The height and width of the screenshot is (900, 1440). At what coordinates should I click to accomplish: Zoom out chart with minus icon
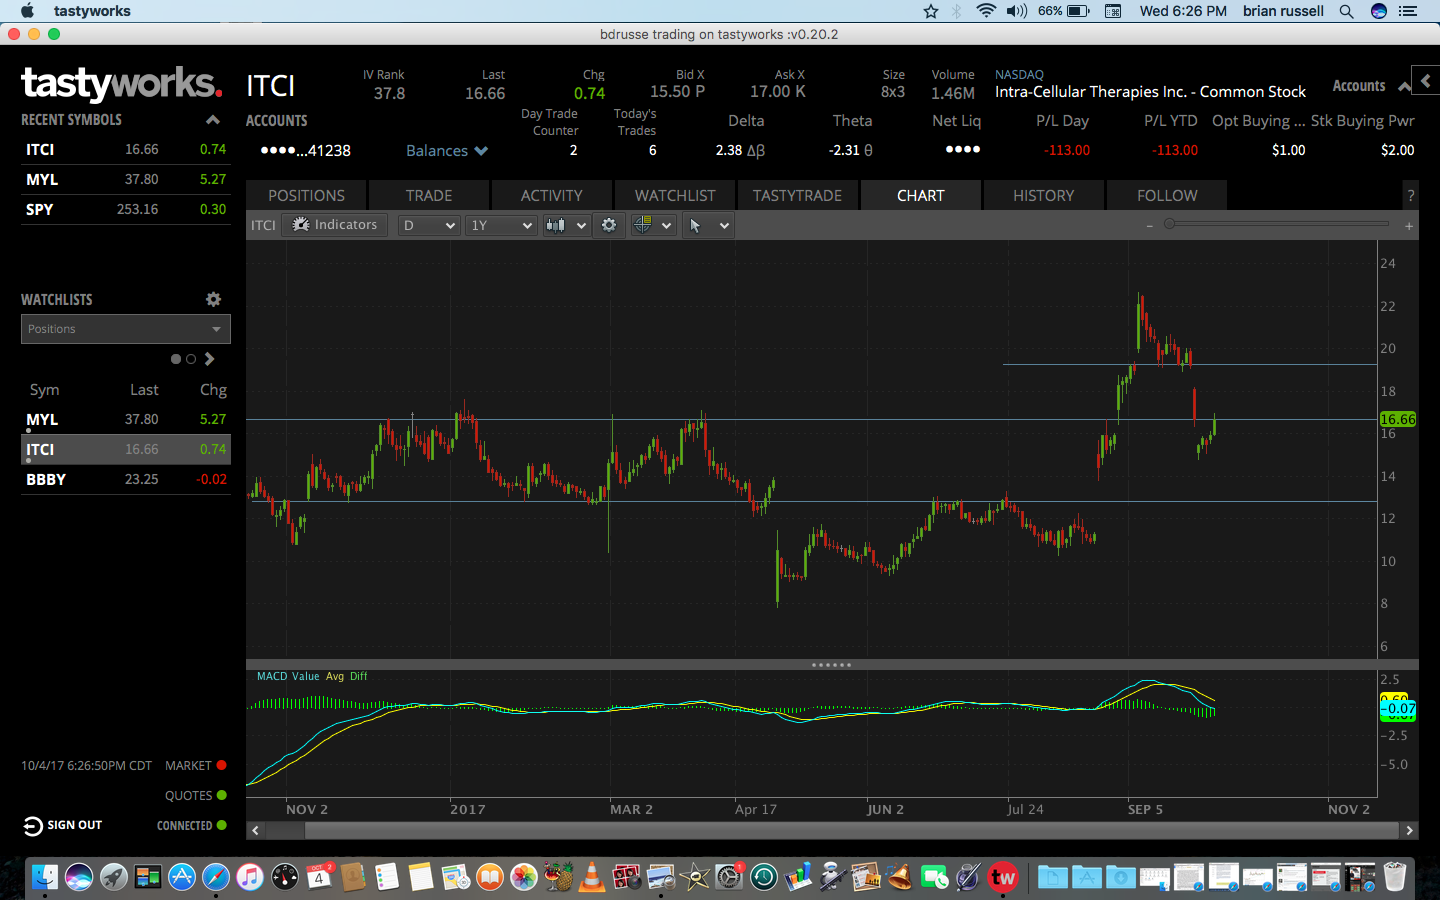[x=1150, y=226]
